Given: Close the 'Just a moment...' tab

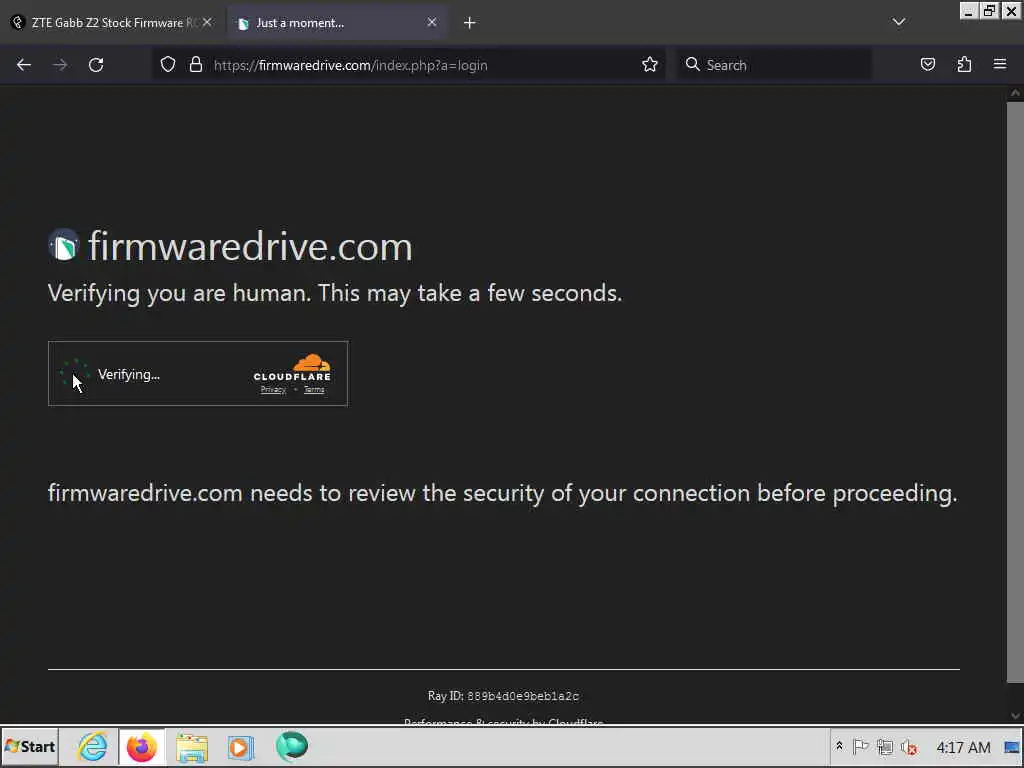Looking at the screenshot, I should [432, 22].
